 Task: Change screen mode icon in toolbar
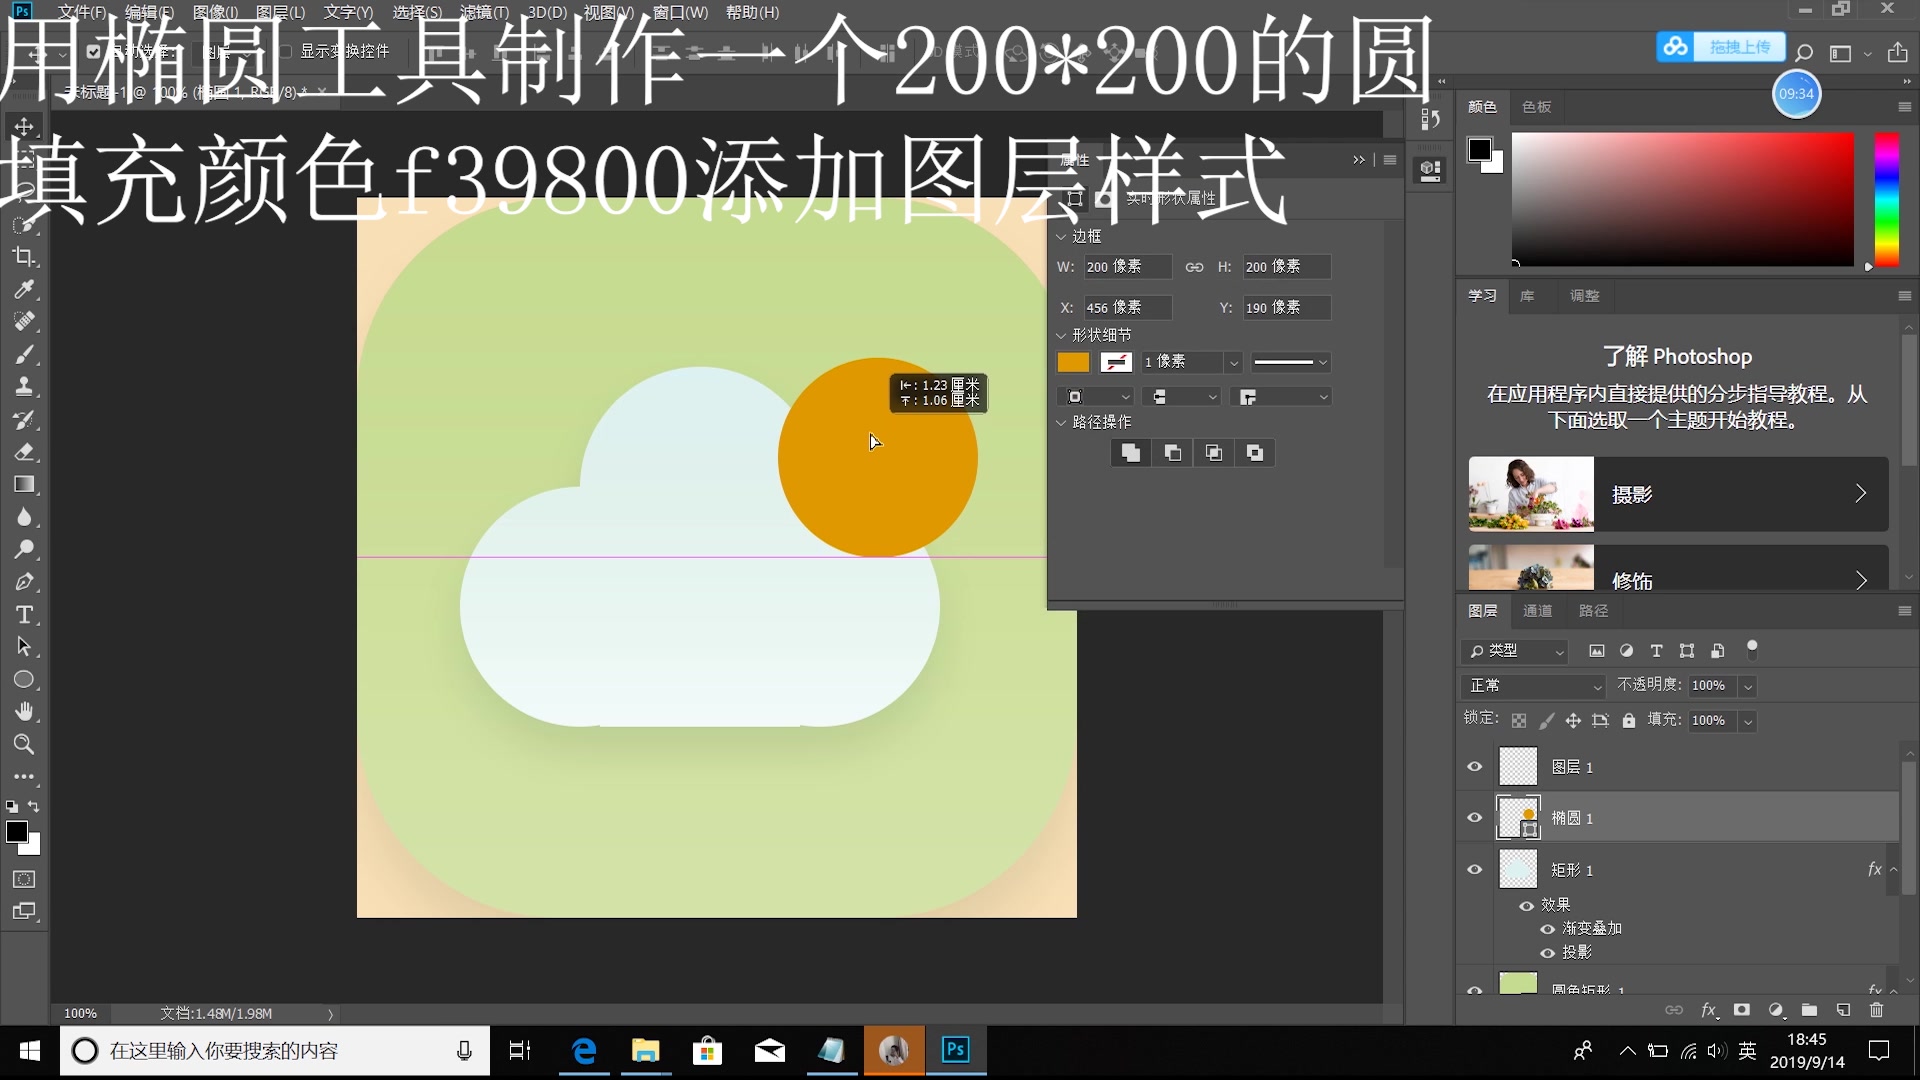24,912
